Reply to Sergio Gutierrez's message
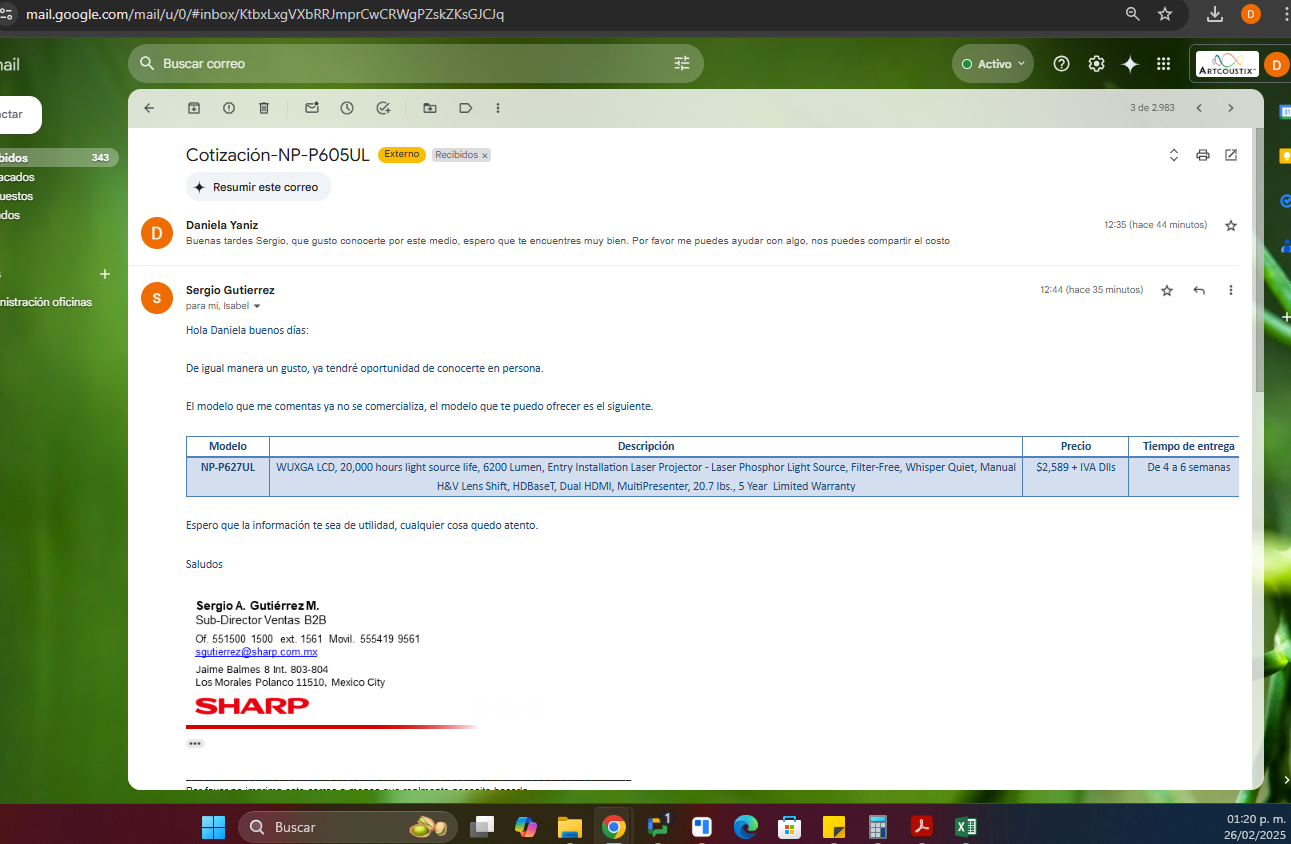The height and width of the screenshot is (844, 1291). 1199,290
